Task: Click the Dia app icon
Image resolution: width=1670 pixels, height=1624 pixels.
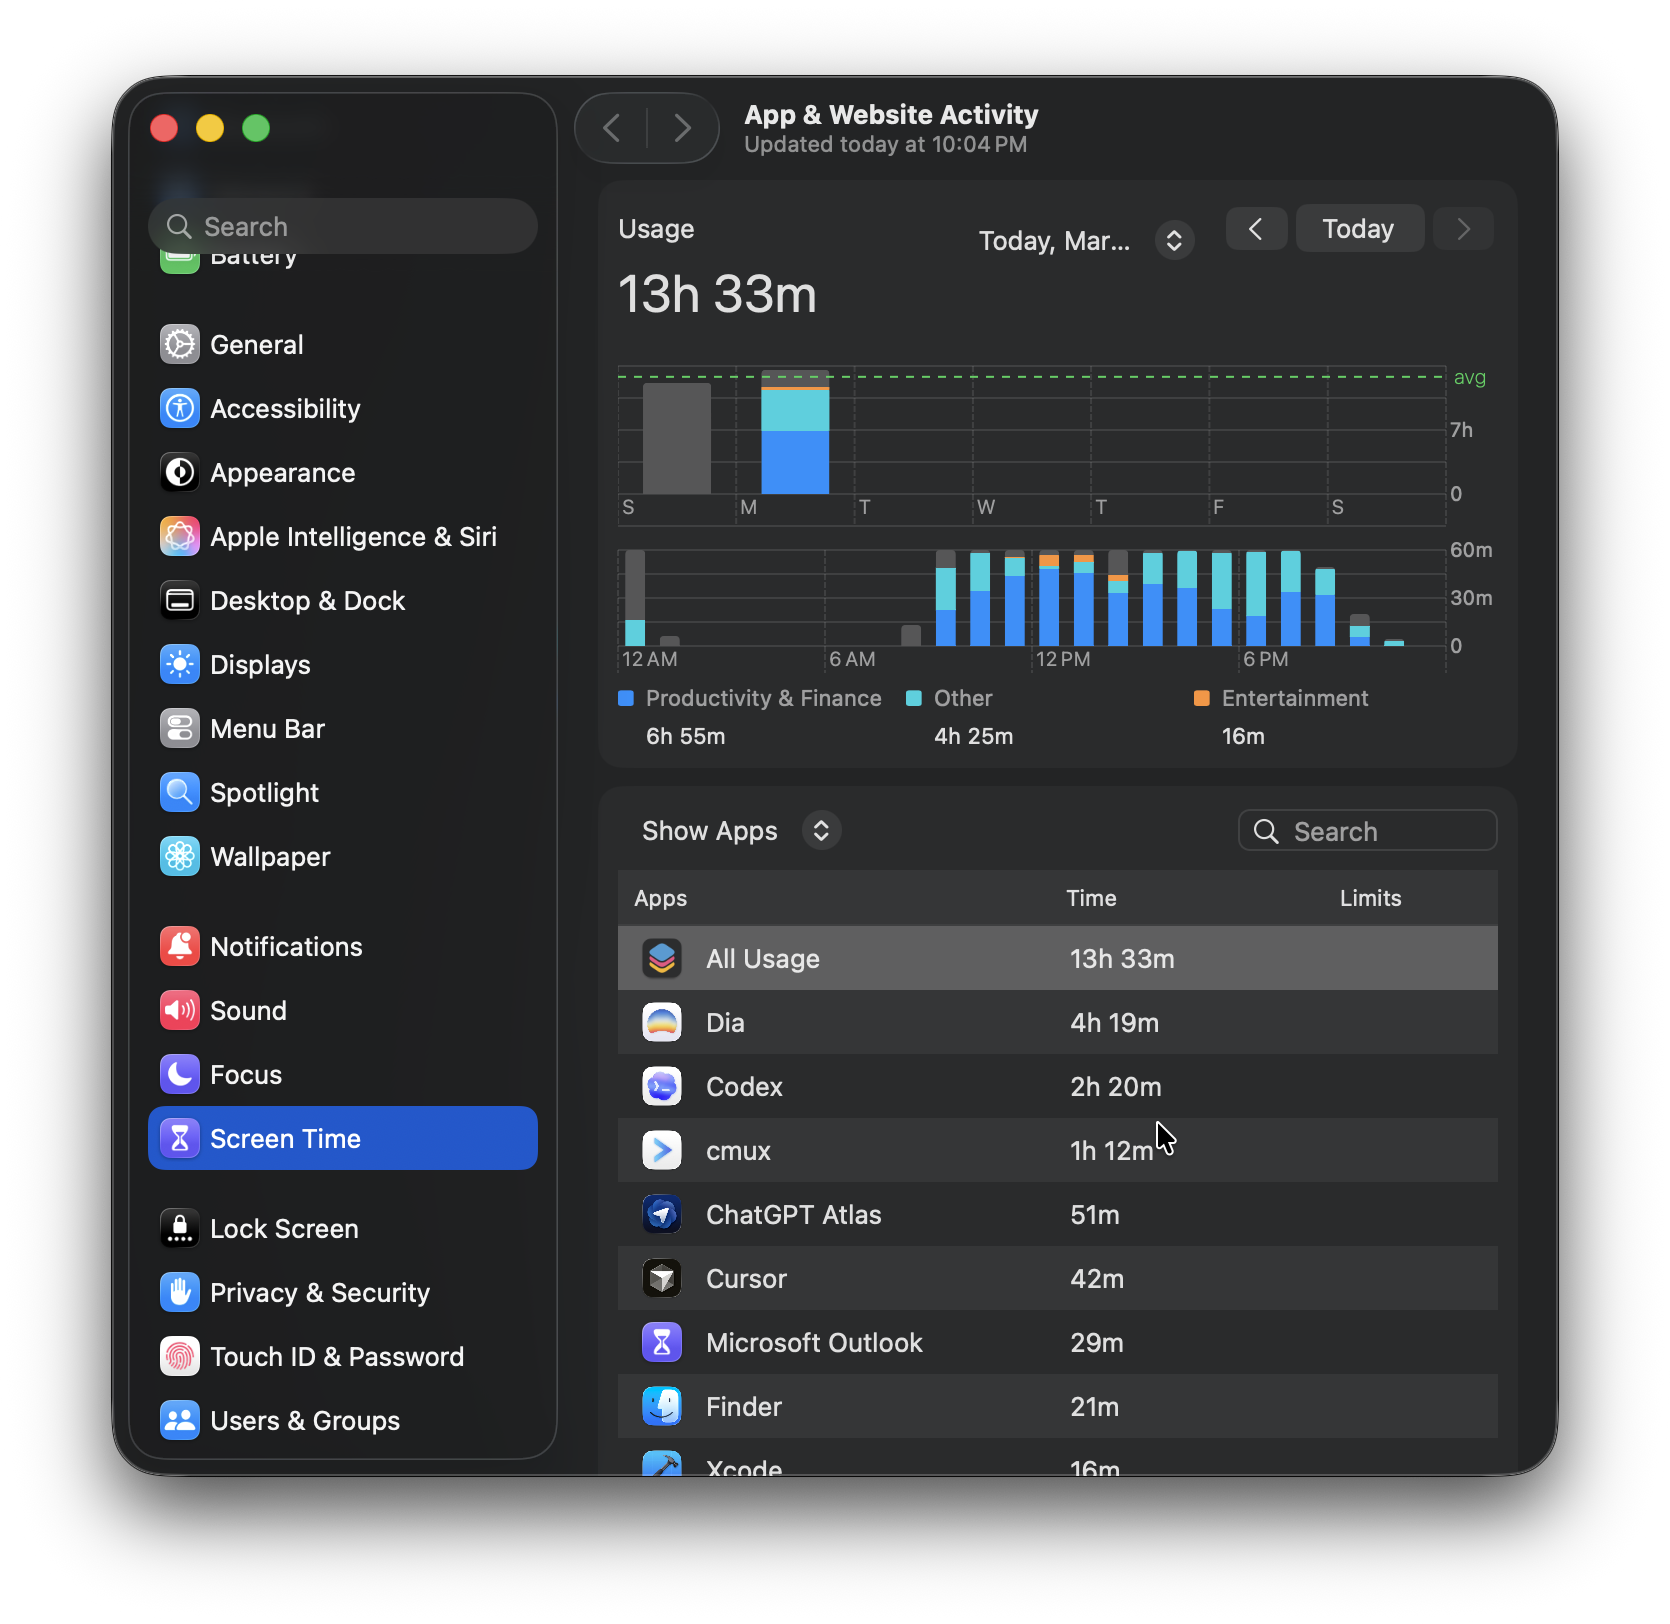Action: click(x=661, y=1023)
